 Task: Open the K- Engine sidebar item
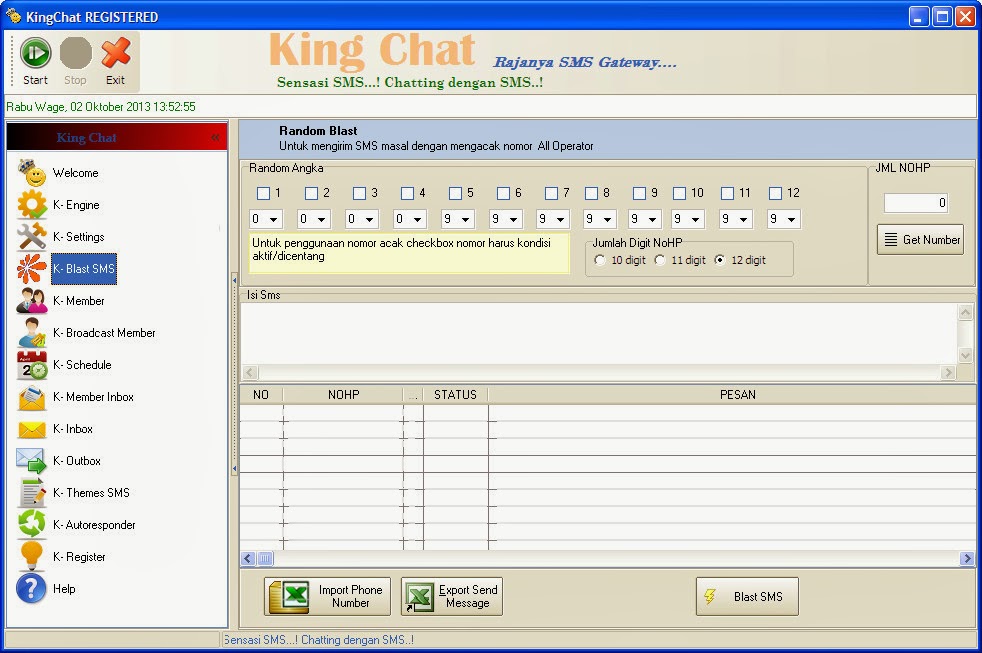(76, 205)
